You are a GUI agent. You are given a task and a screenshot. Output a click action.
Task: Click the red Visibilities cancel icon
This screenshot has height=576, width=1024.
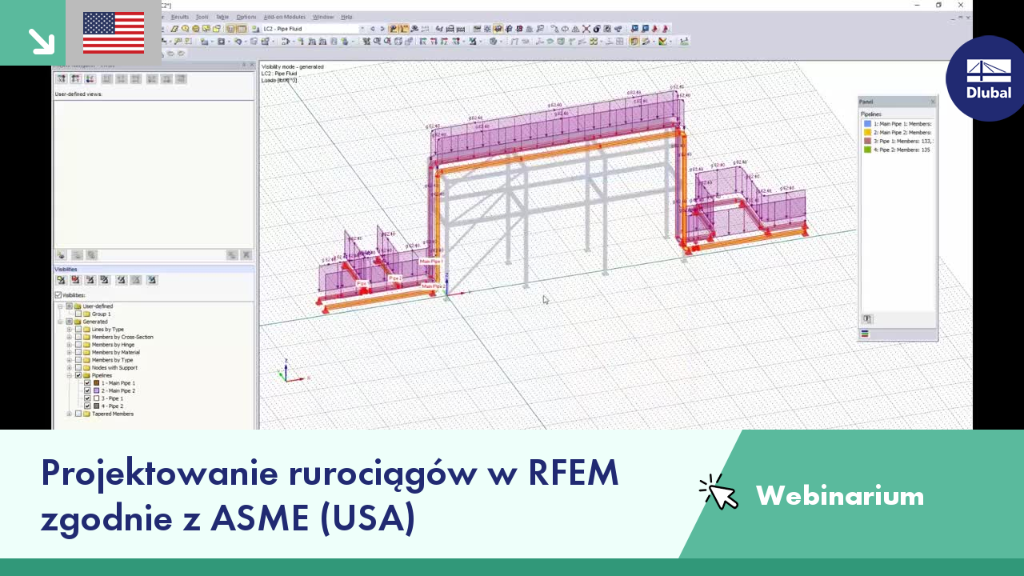pyautogui.click(x=76, y=280)
